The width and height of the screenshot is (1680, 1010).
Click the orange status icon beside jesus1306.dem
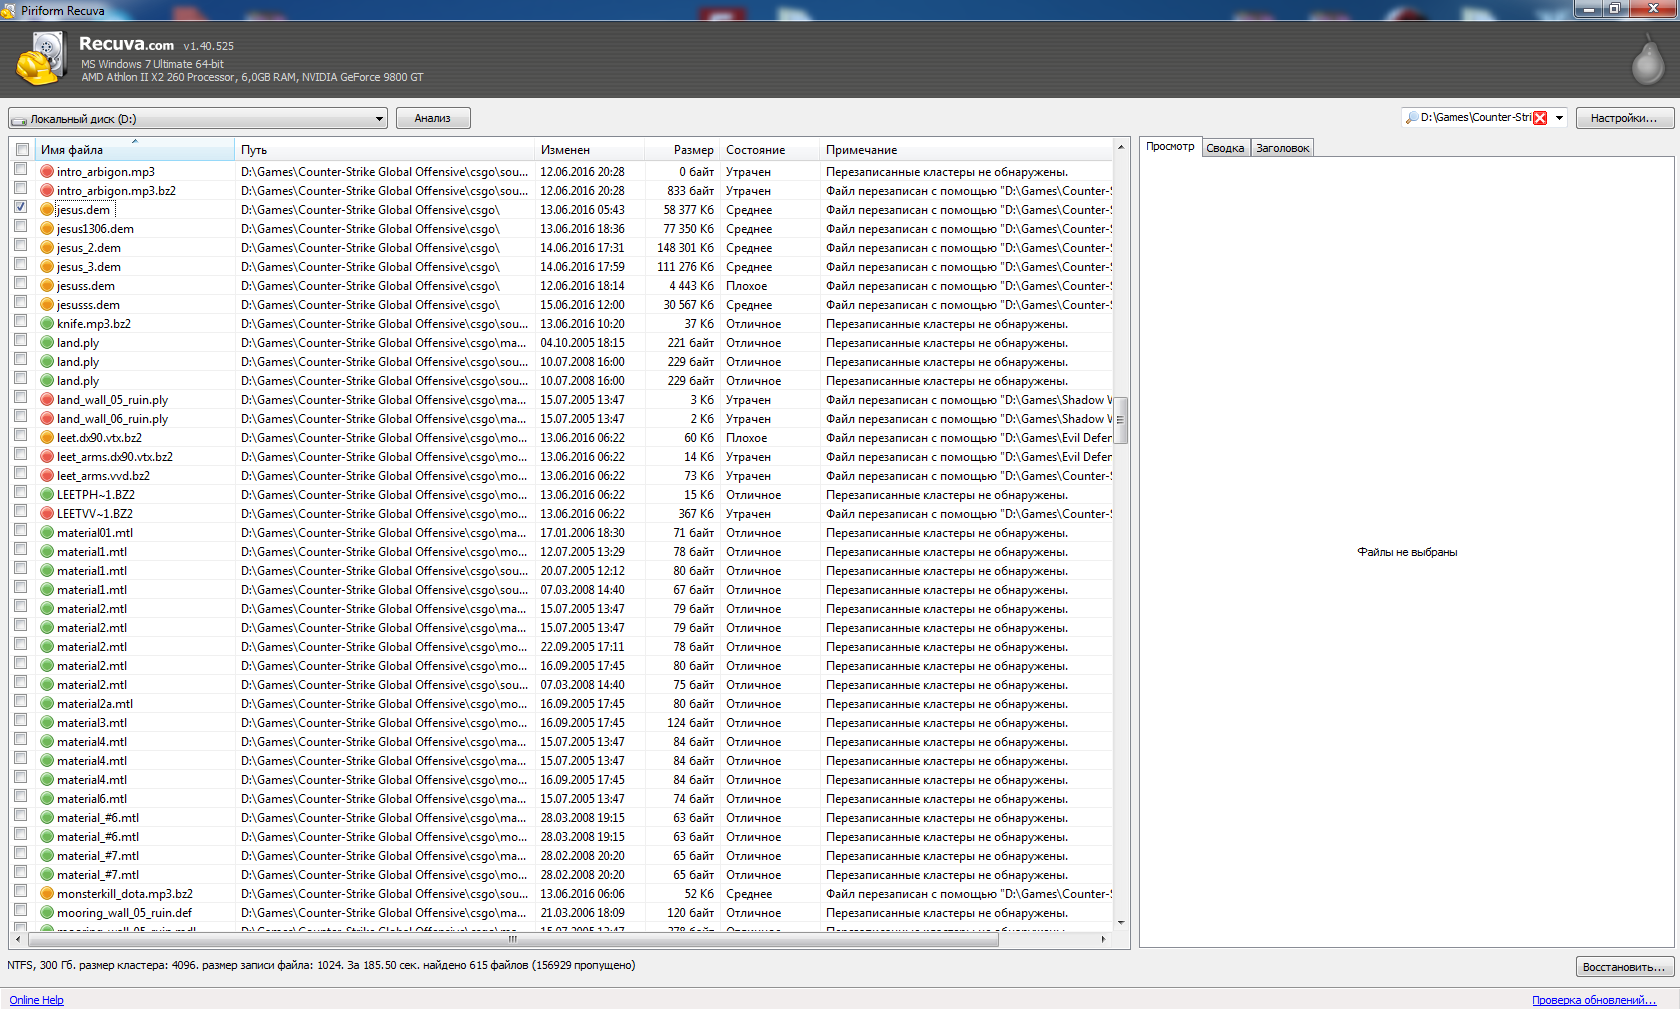pyautogui.click(x=47, y=229)
